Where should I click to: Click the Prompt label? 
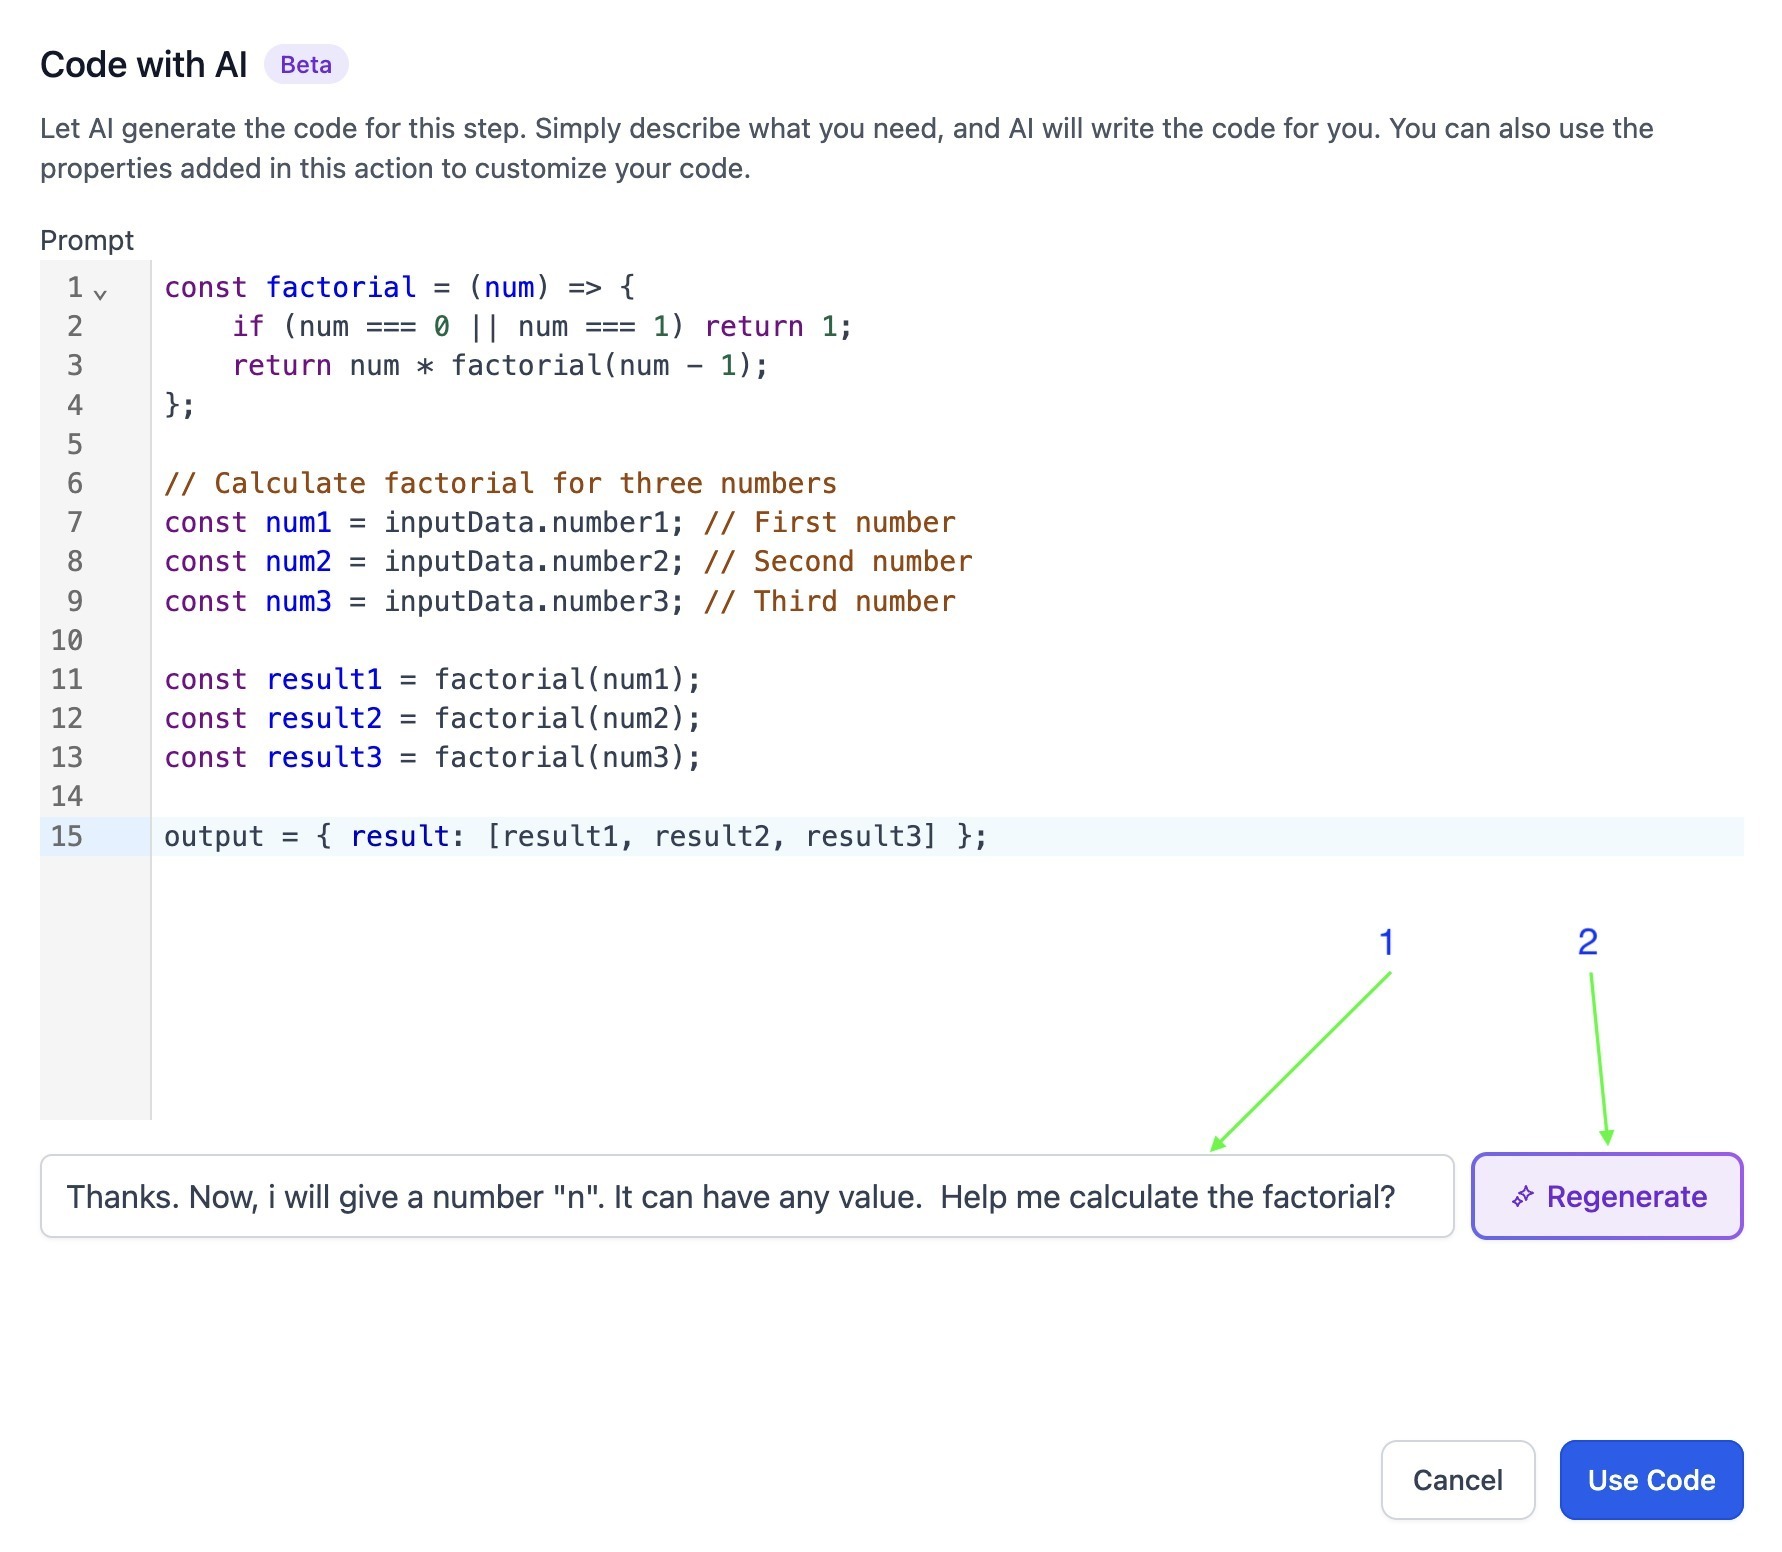click(x=87, y=240)
